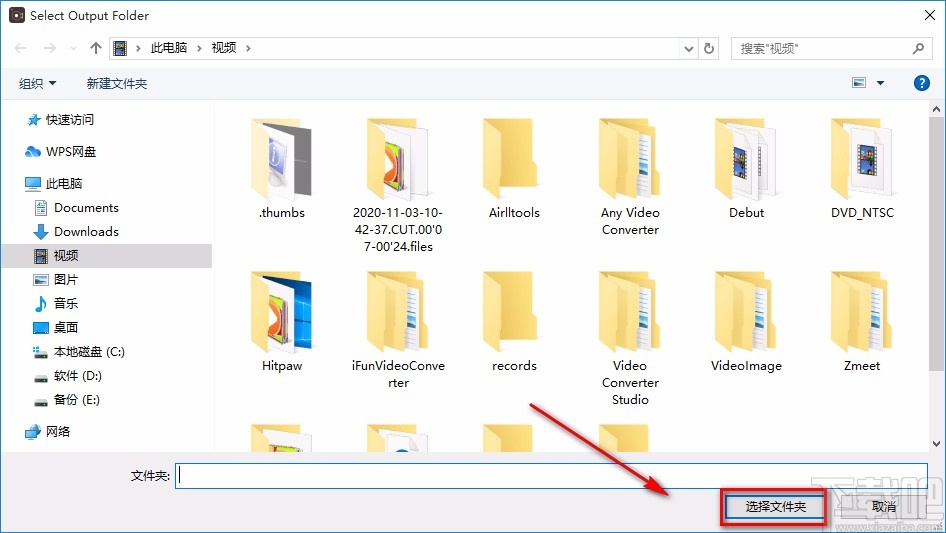This screenshot has height=533, width=946.
Task: Select 网络 in navigation pane
Action: (48, 431)
